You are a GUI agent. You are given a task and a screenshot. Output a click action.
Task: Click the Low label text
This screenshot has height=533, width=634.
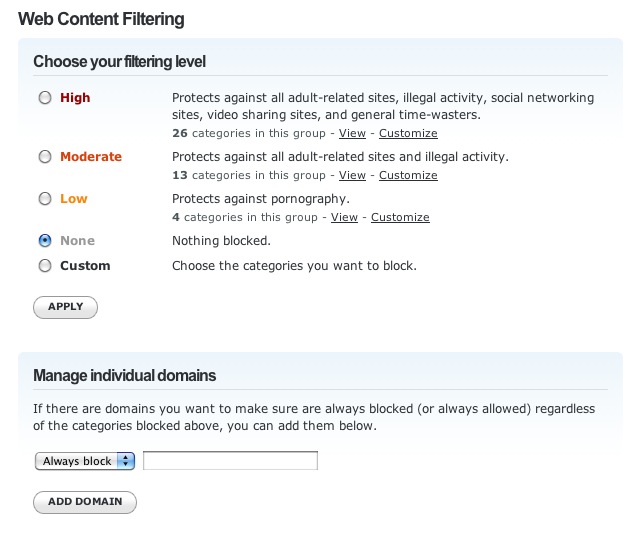74,199
